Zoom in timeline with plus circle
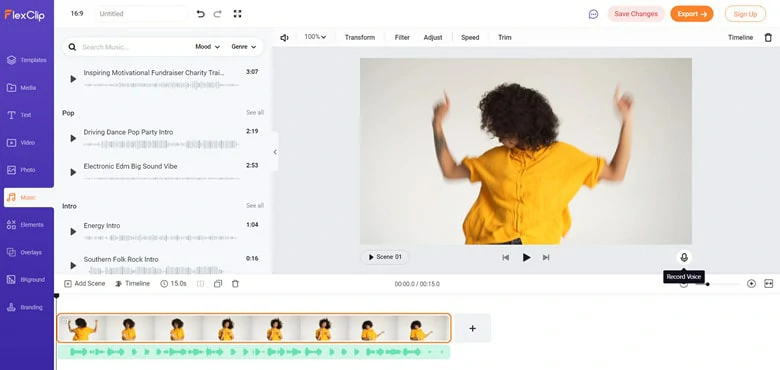Viewport: 780px width, 370px height. [x=751, y=283]
